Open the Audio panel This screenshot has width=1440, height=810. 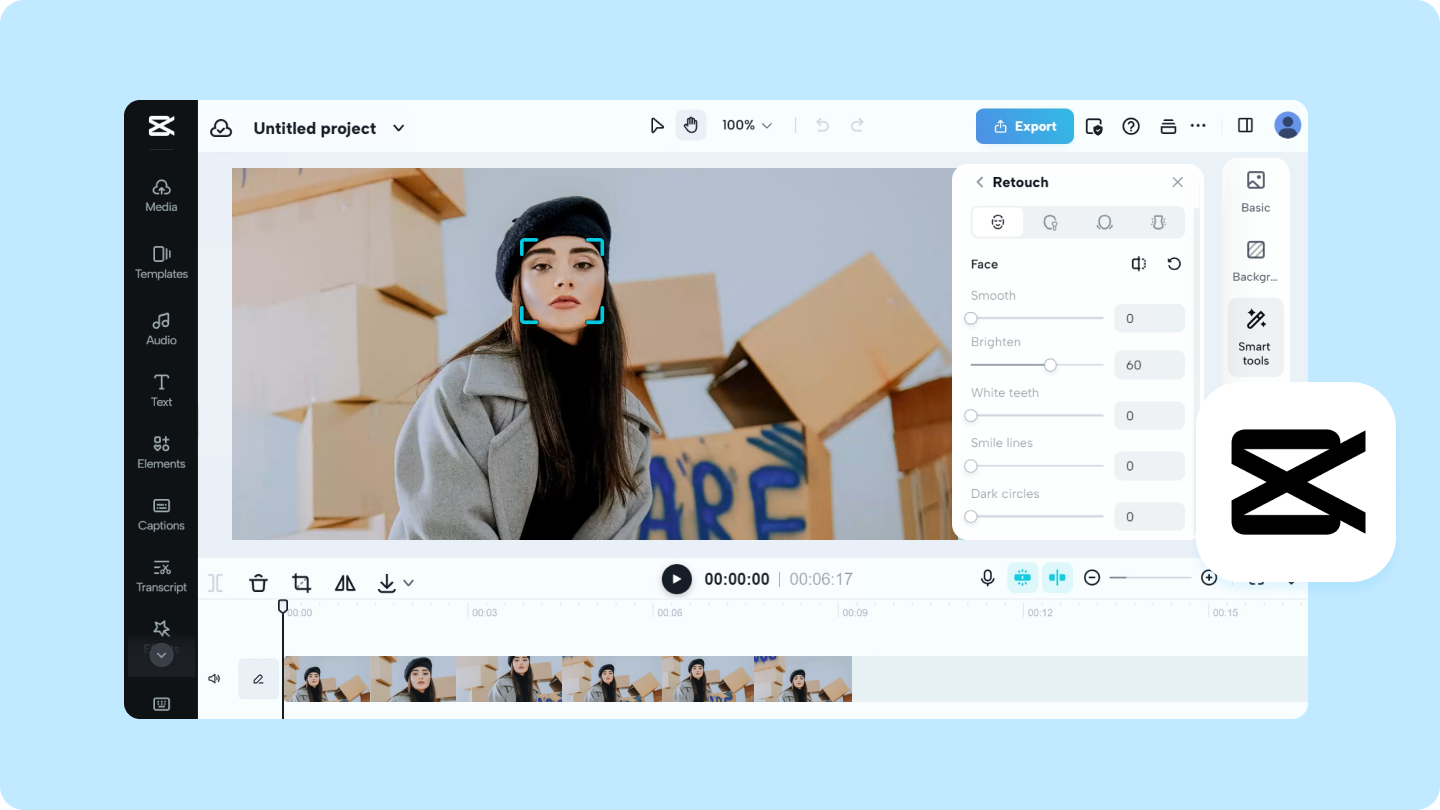coord(161,329)
